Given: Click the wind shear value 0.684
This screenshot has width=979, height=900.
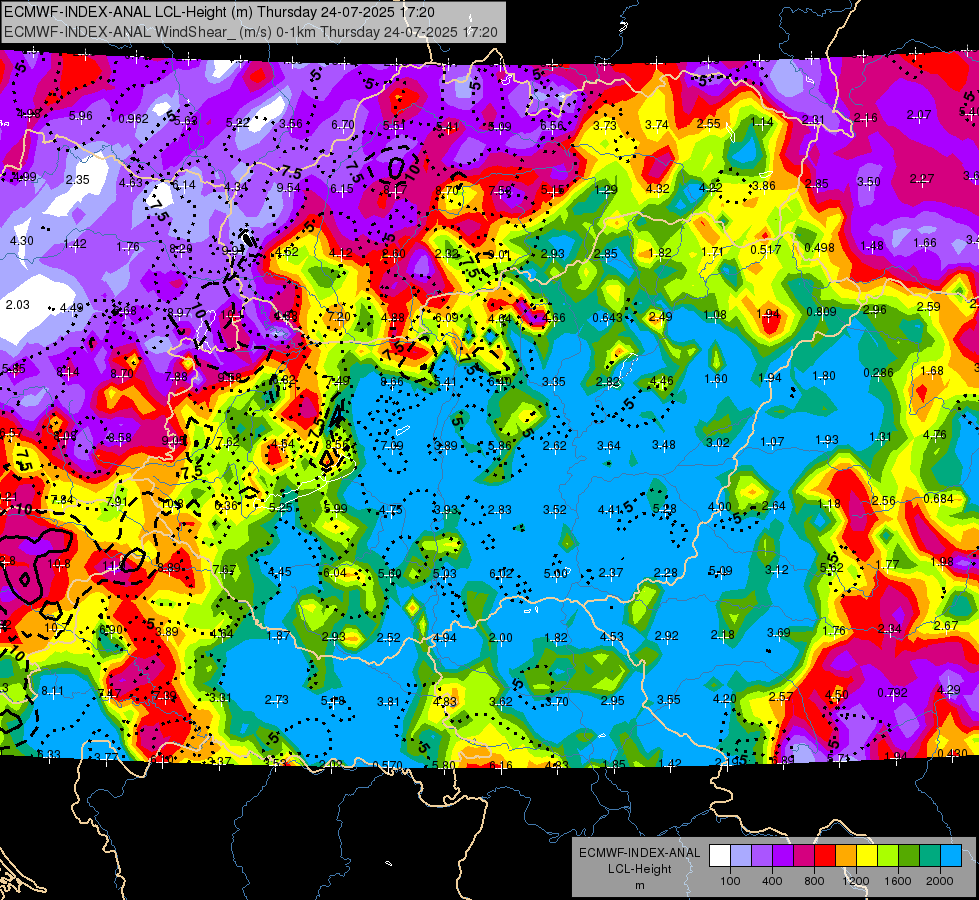Looking at the screenshot, I should 938,498.
